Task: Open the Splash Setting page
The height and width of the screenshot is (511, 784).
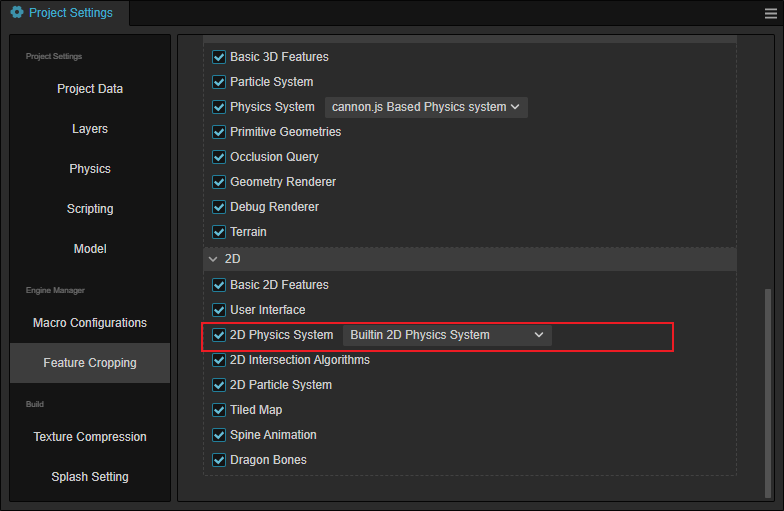Action: coord(90,477)
